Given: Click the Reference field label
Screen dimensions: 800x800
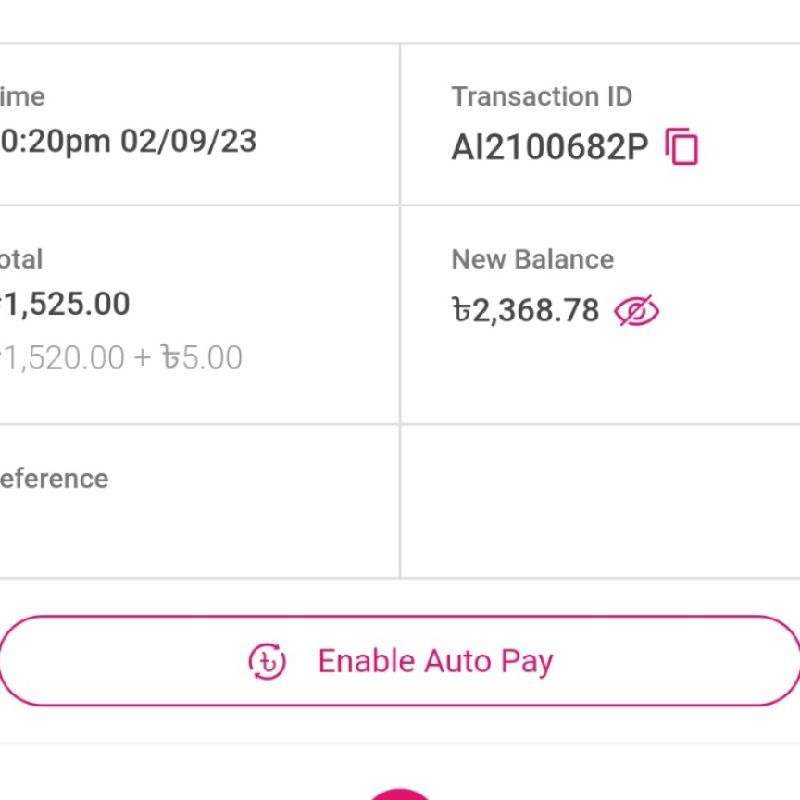Looking at the screenshot, I should coord(54,478).
